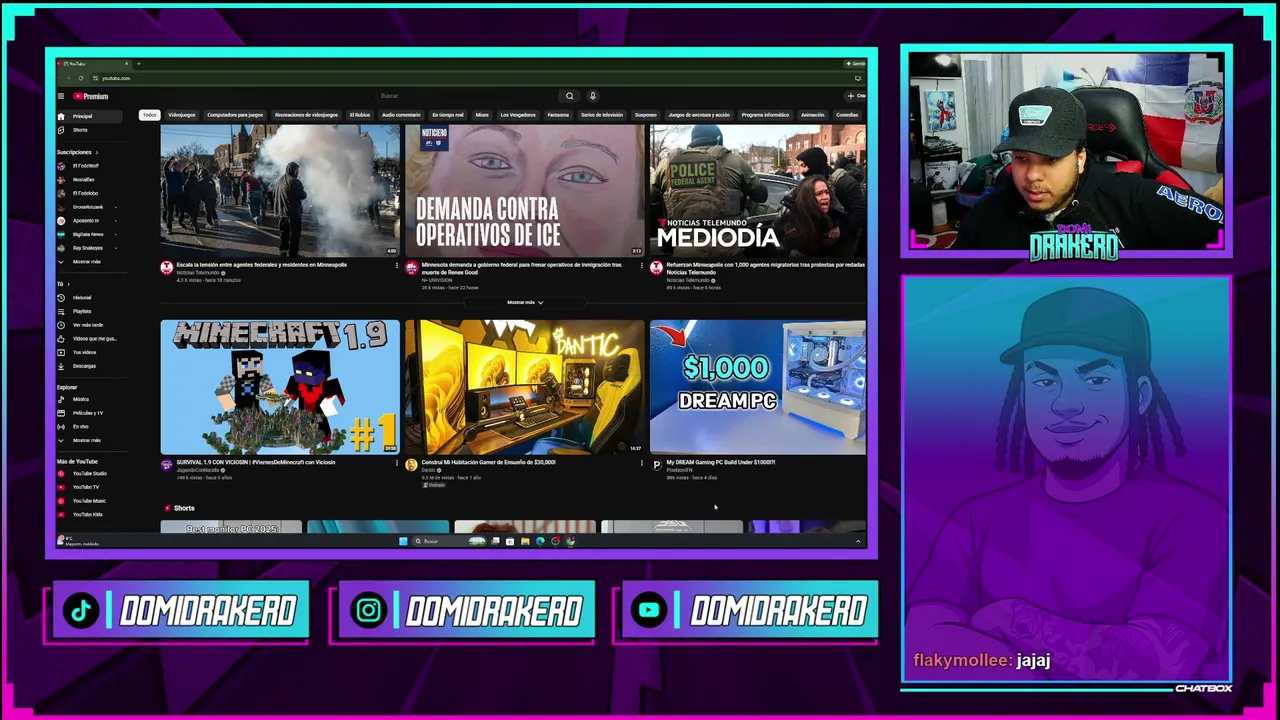The width and height of the screenshot is (1280, 720).
Task: Open Aposento tv subscription channel
Action: tap(89, 220)
